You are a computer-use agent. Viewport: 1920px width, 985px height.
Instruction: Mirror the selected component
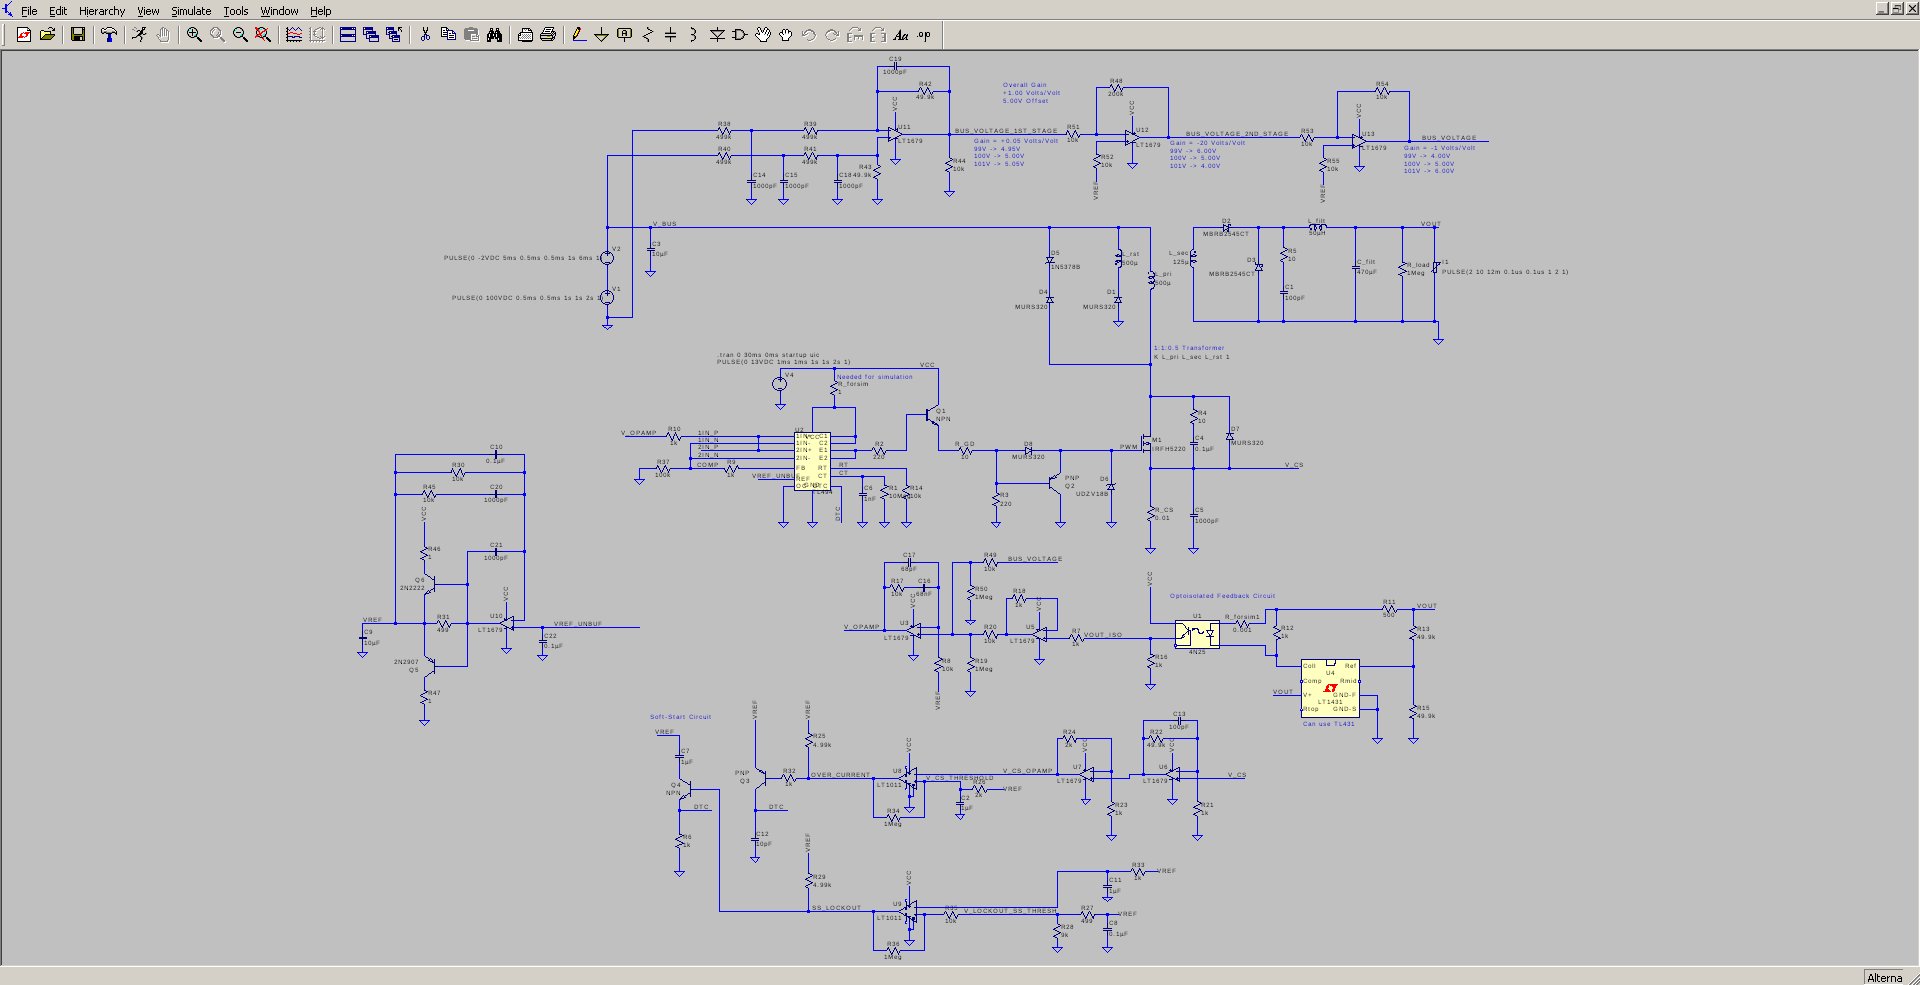878,35
